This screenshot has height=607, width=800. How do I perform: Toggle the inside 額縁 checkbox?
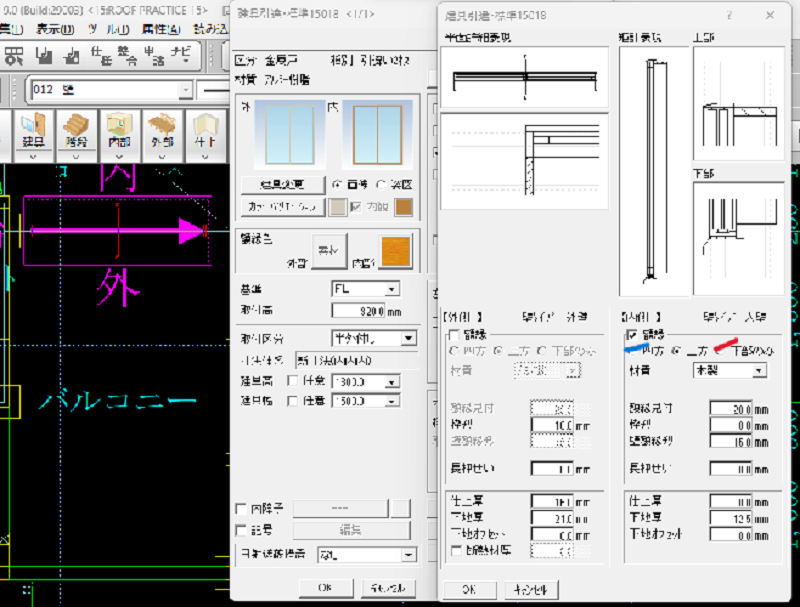click(x=632, y=335)
